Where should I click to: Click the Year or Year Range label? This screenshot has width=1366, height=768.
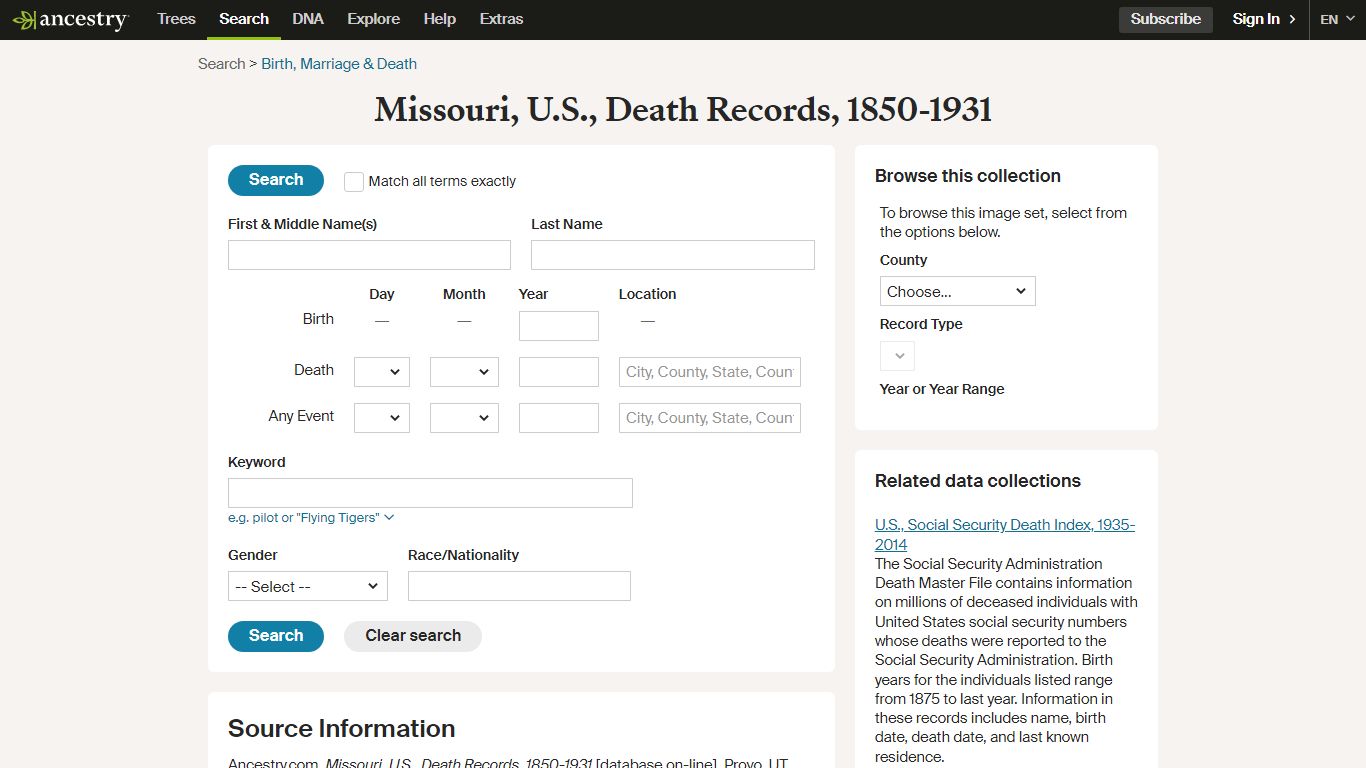tap(942, 389)
